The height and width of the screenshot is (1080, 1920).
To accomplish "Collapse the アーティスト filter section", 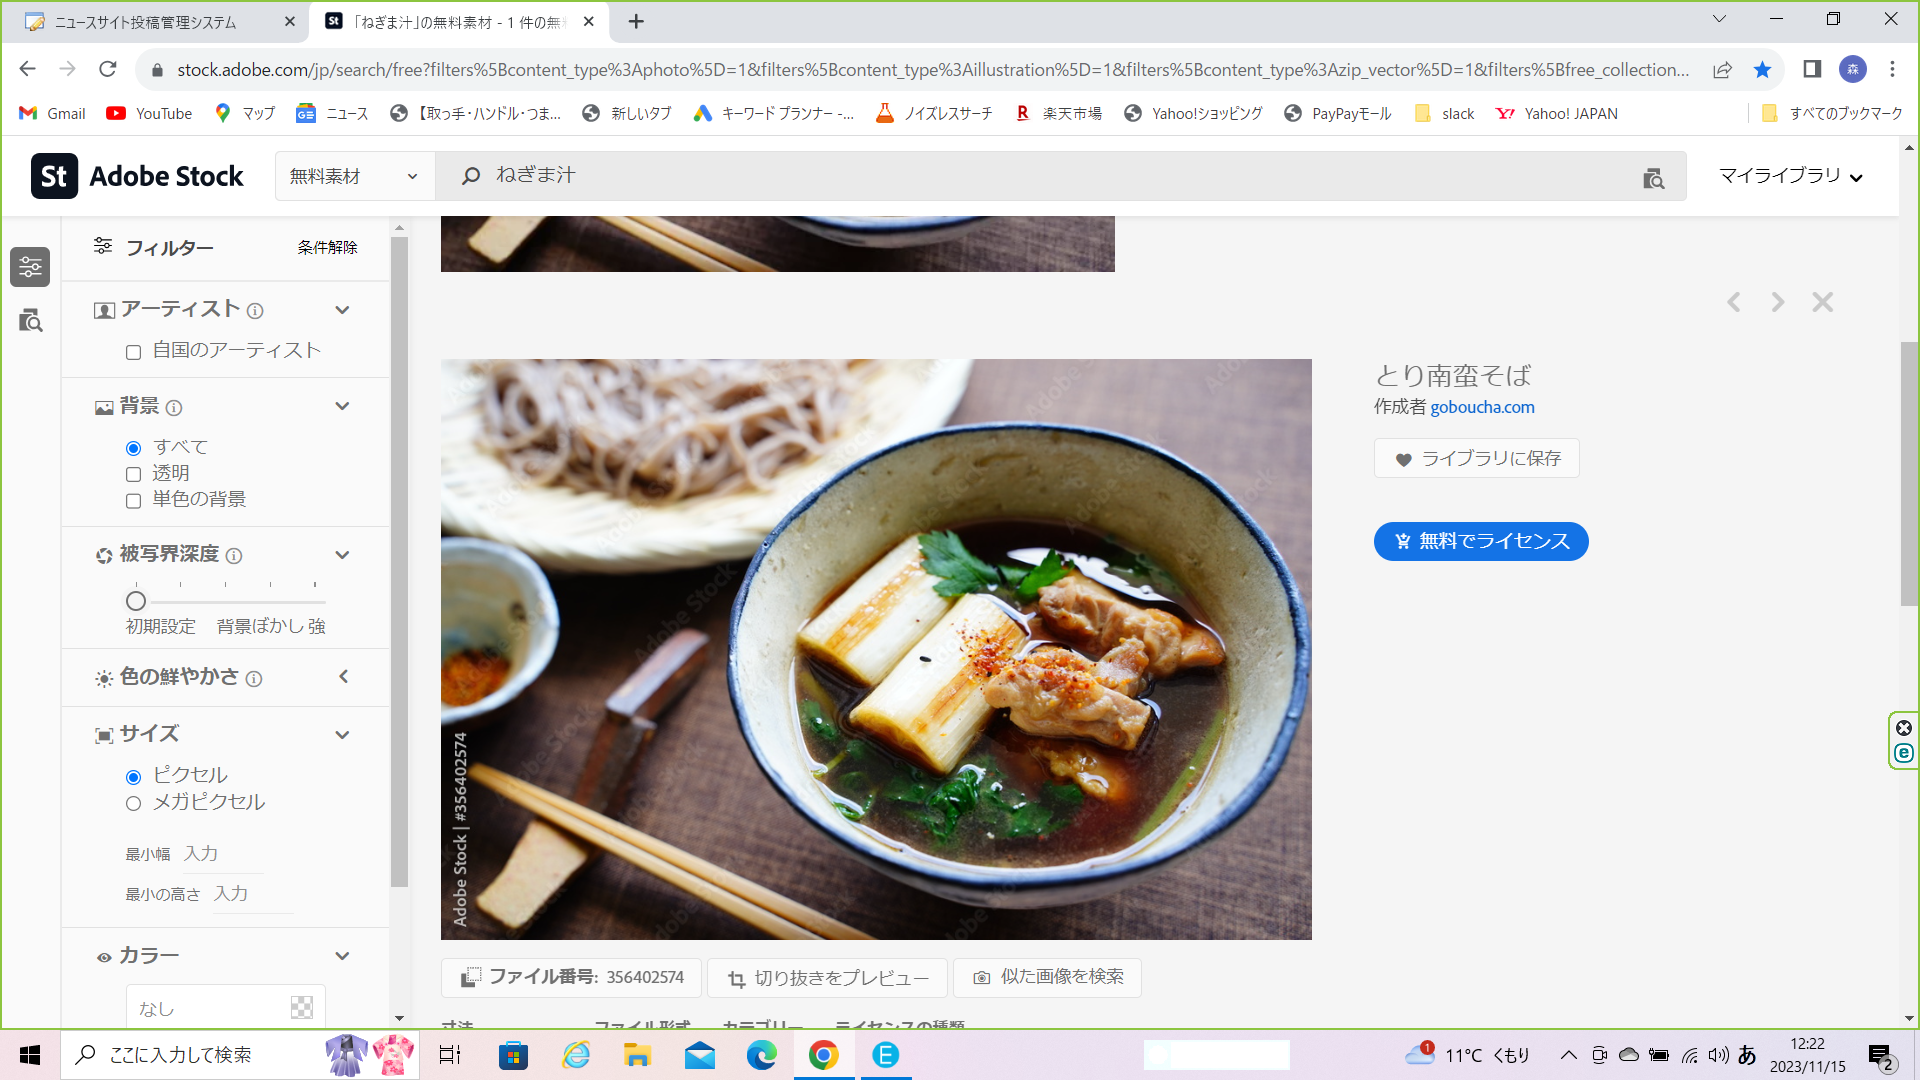I will coord(342,310).
